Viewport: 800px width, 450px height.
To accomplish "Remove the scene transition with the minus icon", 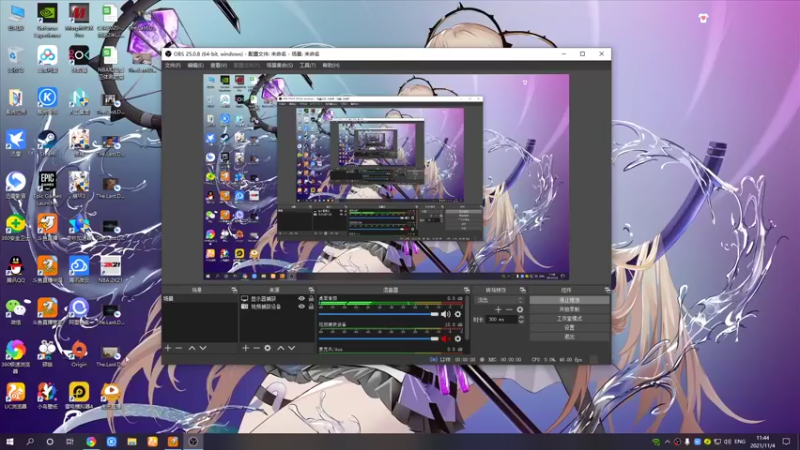I will pyautogui.click(x=509, y=310).
